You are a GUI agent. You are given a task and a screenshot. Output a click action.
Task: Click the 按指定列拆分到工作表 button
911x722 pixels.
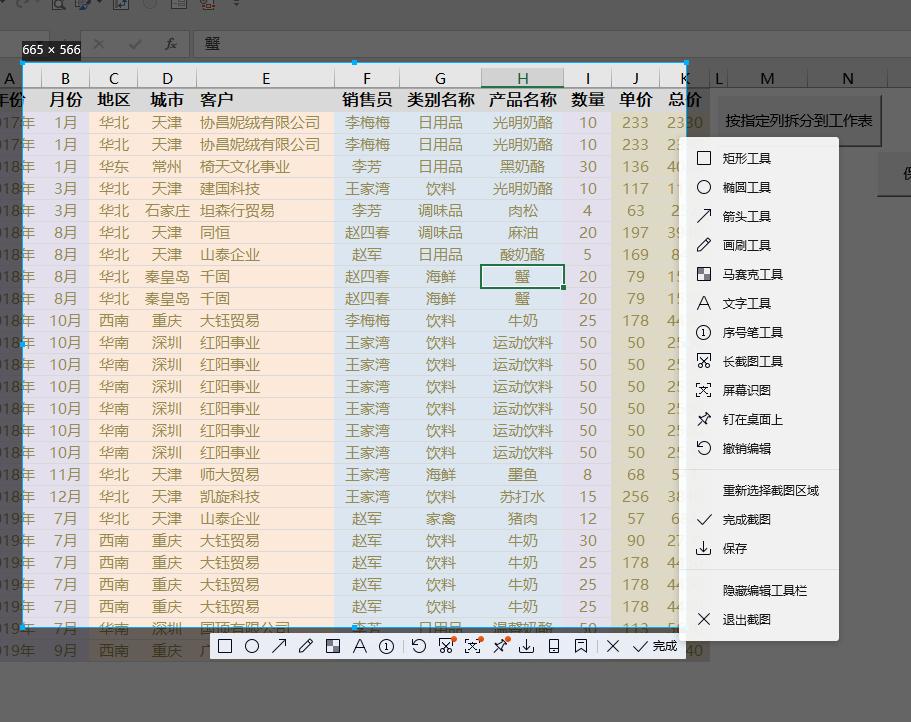point(801,119)
